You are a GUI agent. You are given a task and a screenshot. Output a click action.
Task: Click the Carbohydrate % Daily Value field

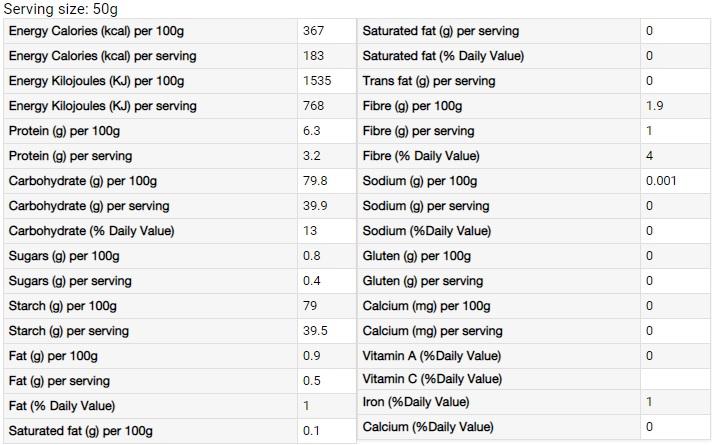coord(326,231)
